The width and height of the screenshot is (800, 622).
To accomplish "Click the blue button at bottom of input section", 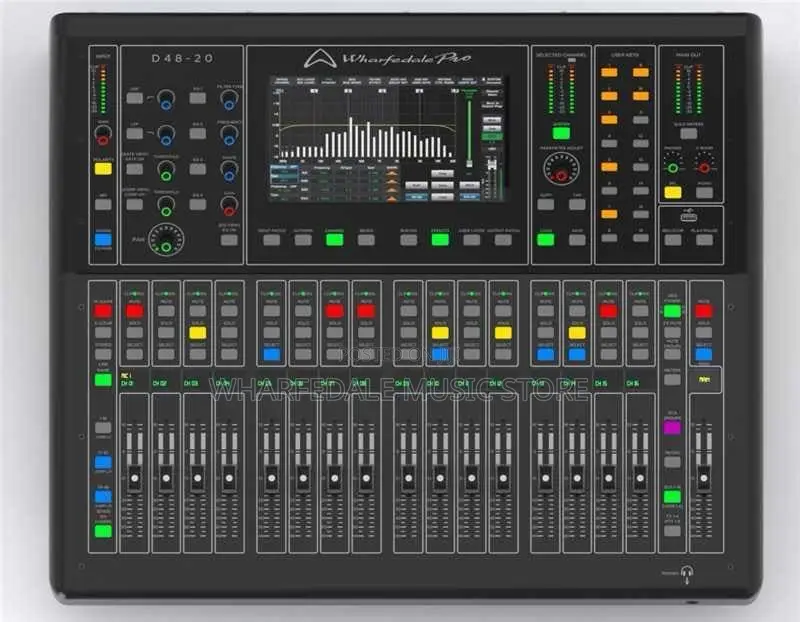I will pyautogui.click(x=103, y=239).
